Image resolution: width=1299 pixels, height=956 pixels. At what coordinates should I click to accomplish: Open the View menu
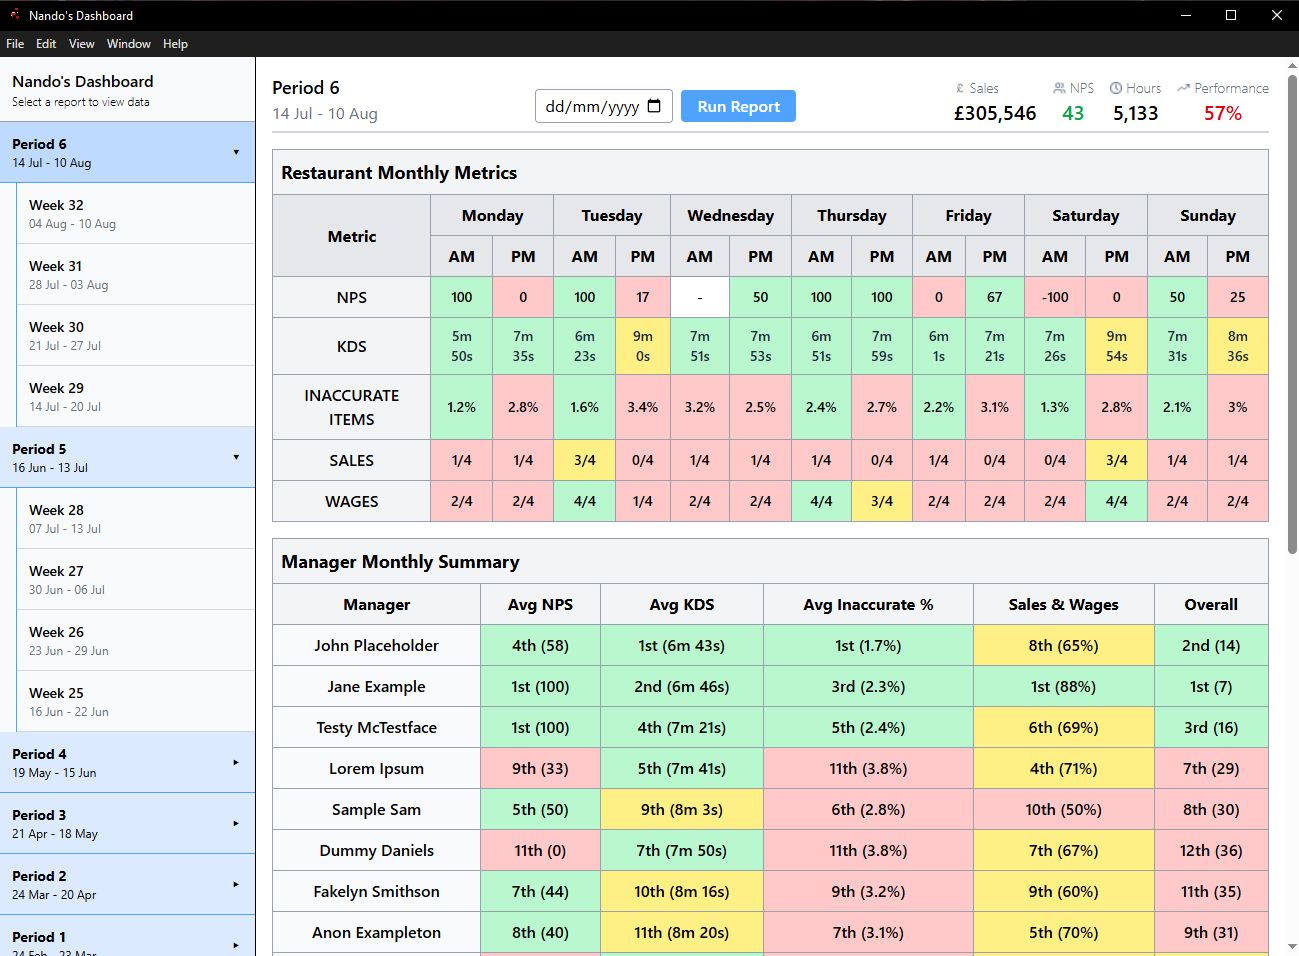click(x=81, y=44)
